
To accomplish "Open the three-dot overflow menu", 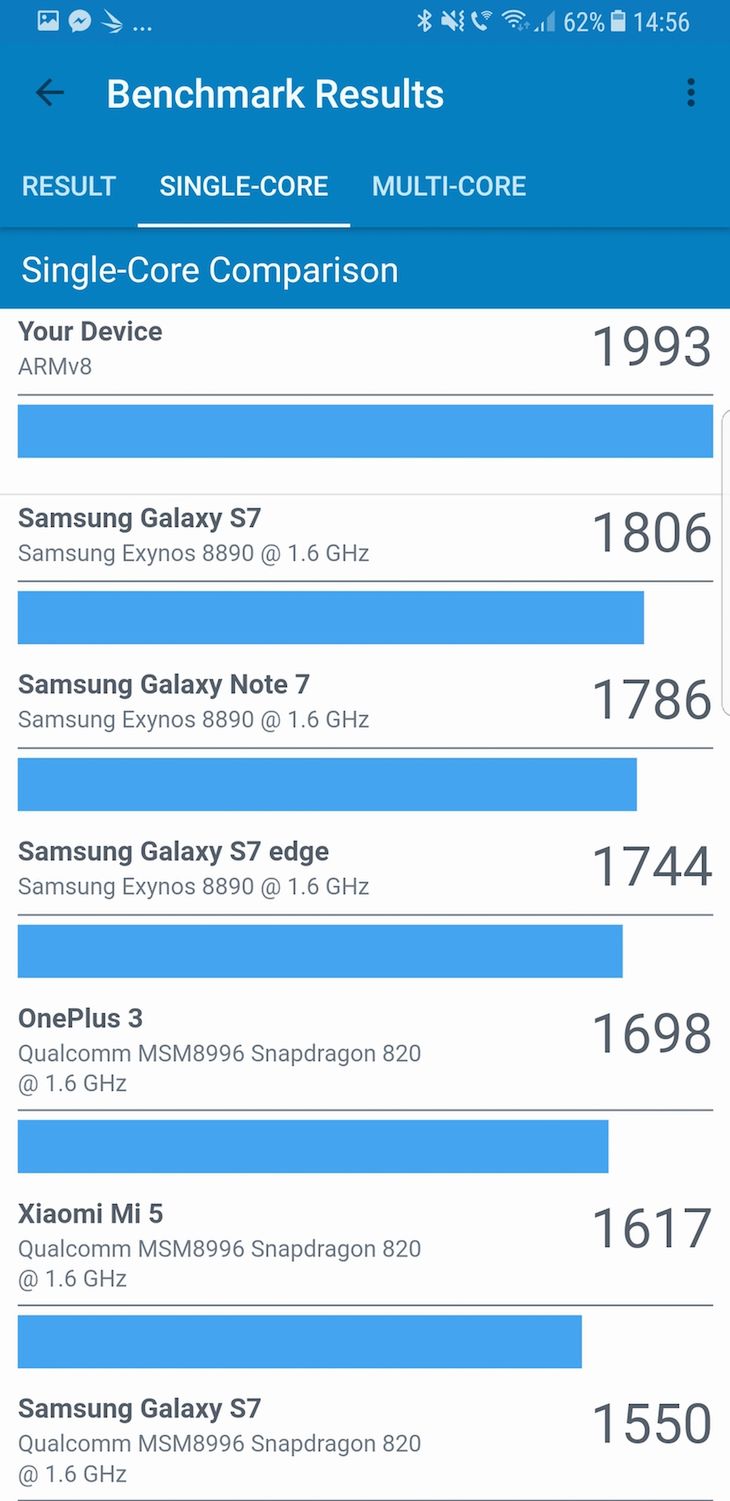I will tap(690, 93).
